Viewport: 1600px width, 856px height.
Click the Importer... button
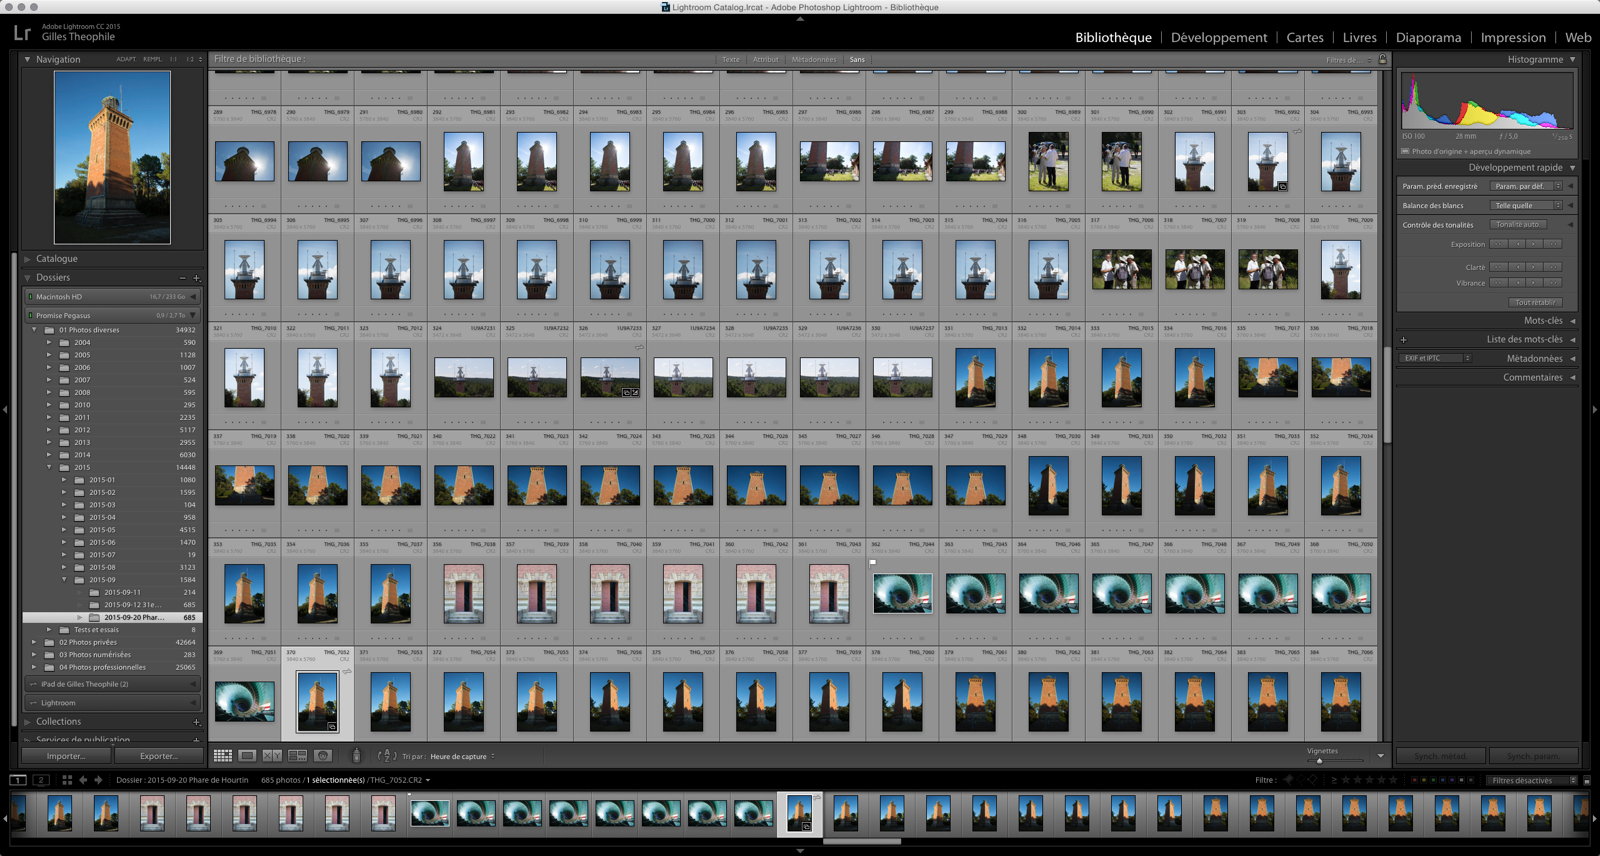pyautogui.click(x=66, y=756)
